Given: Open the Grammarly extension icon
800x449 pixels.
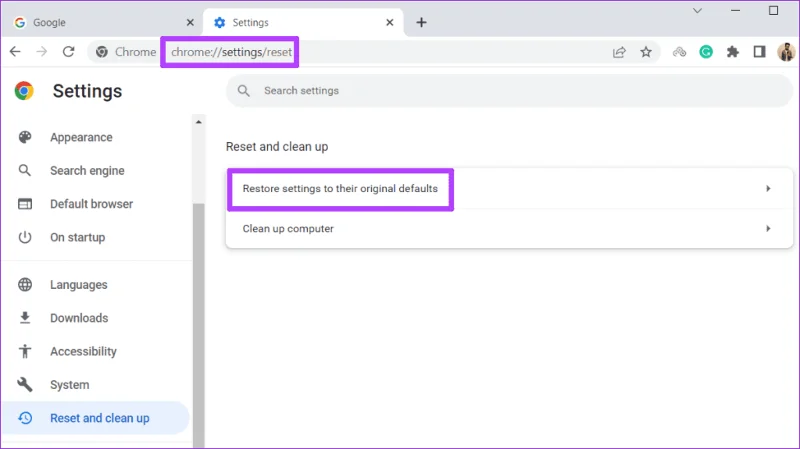Looking at the screenshot, I should (706, 52).
